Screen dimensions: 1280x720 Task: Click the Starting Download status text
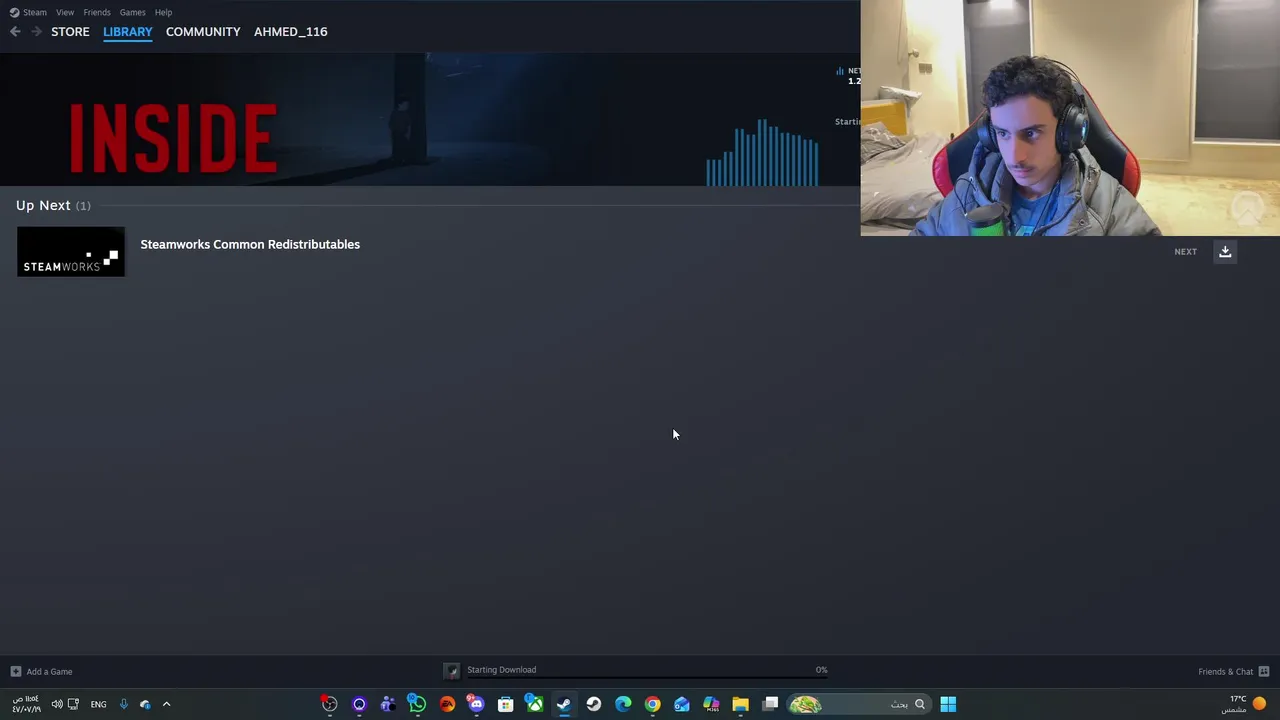[501, 670]
